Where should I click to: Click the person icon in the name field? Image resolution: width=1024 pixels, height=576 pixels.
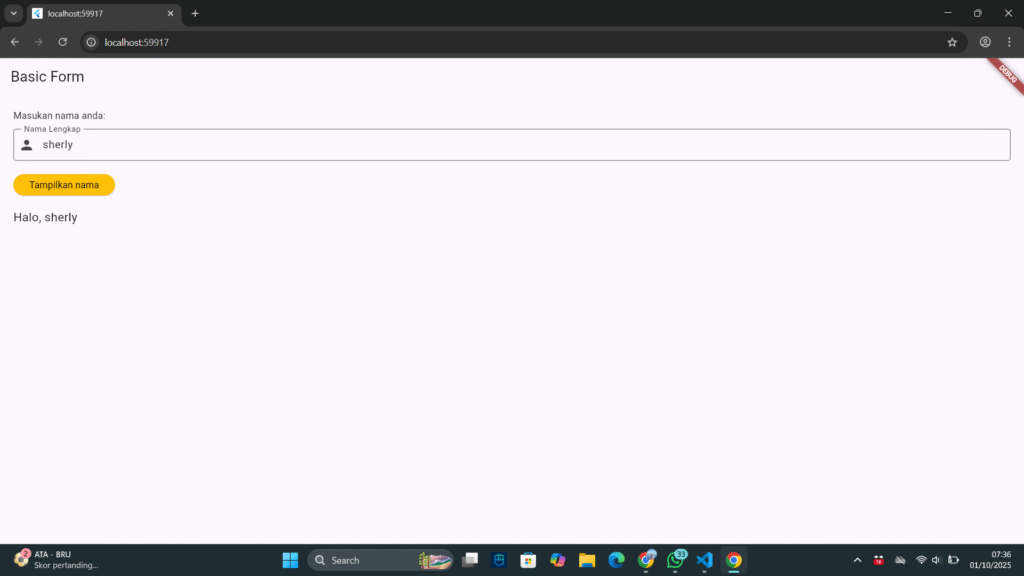[x=27, y=145]
